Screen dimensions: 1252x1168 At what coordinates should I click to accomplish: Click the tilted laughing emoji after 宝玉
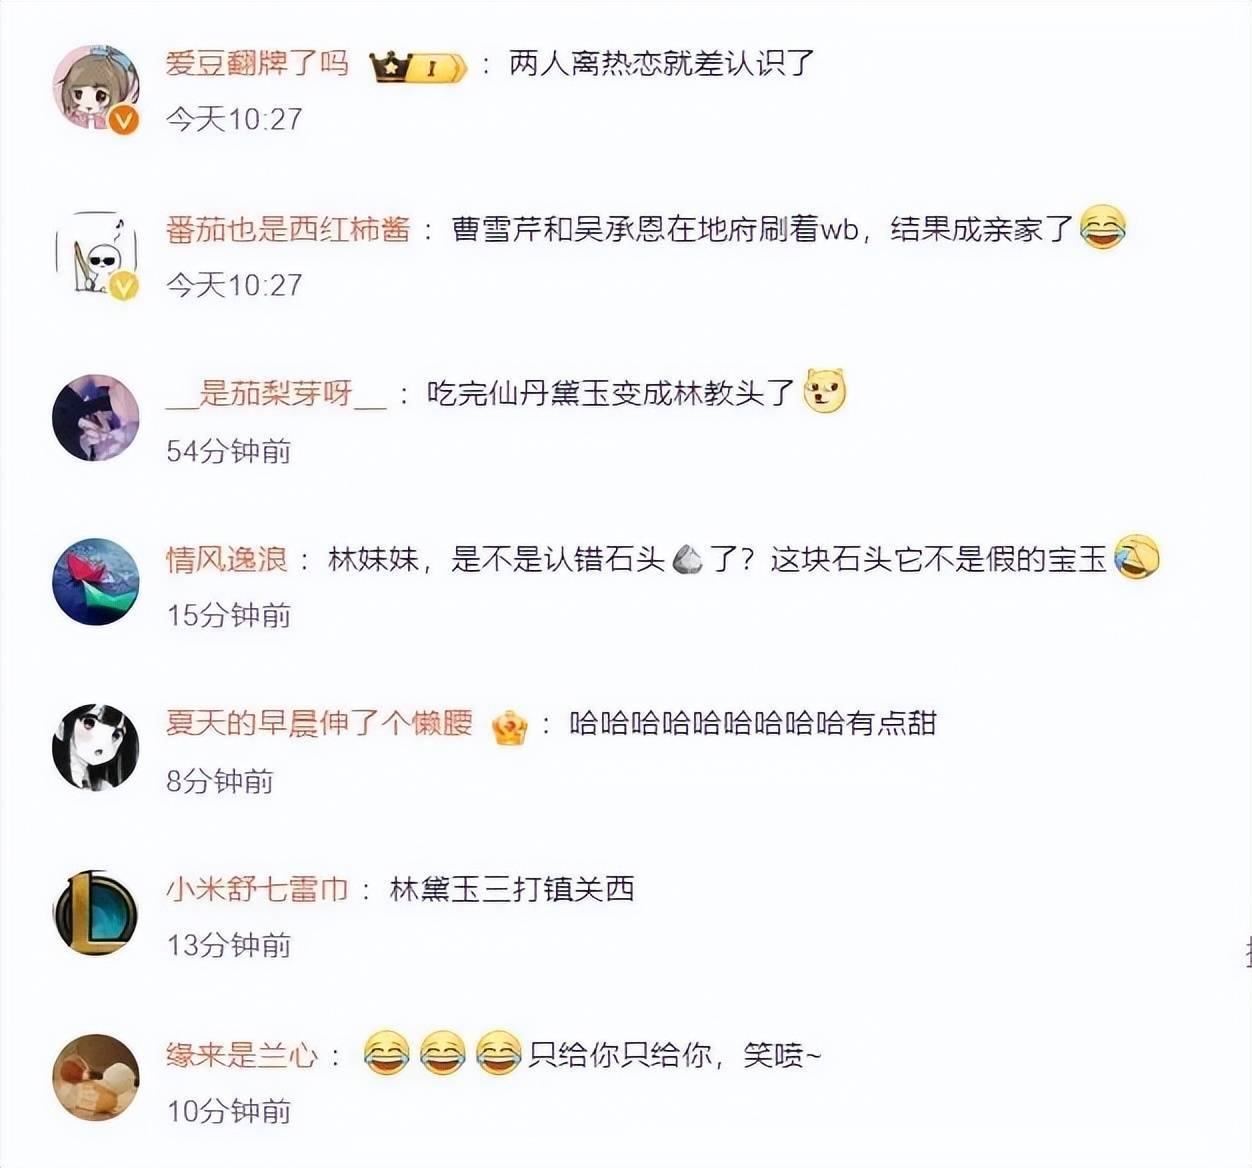[1136, 556]
